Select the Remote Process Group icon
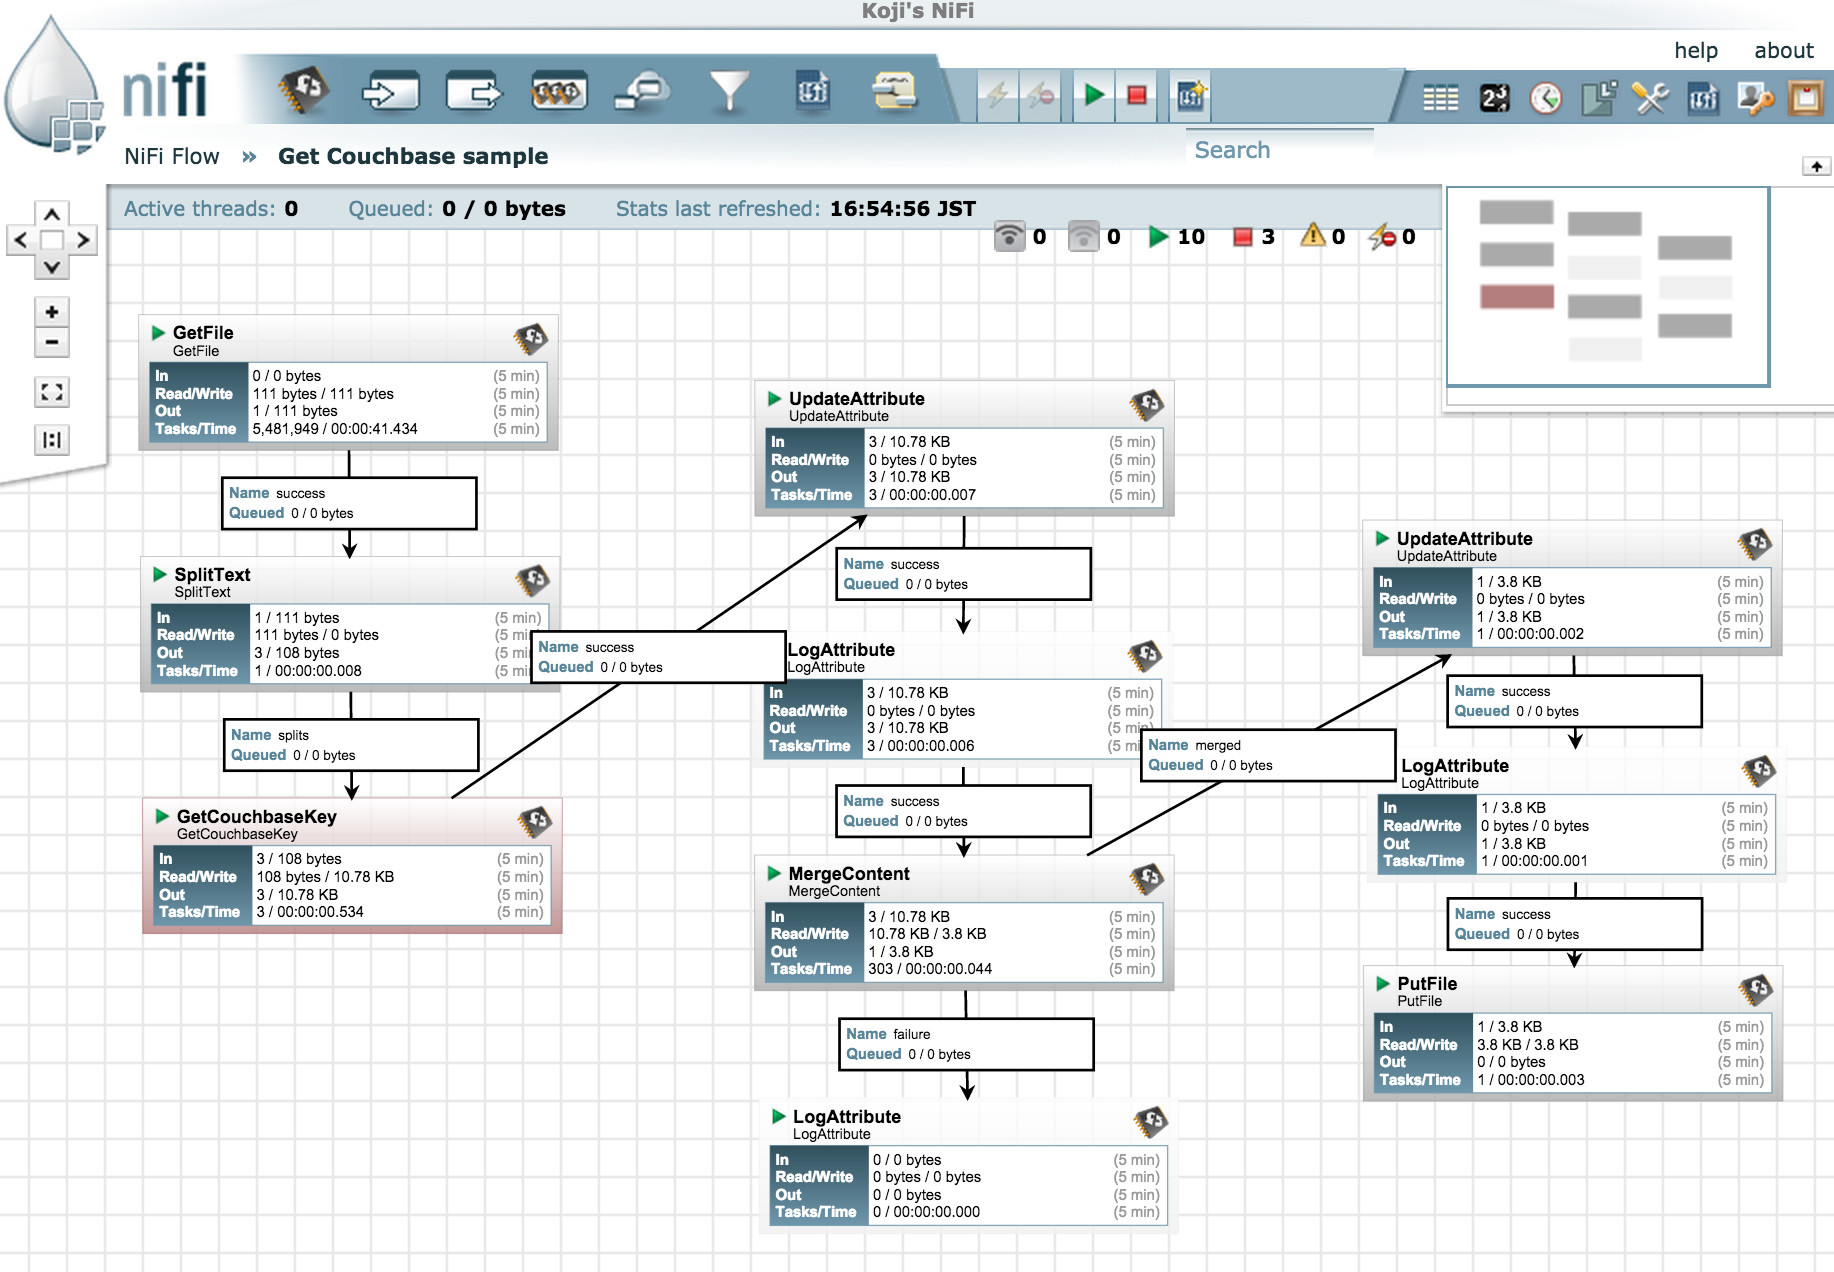The width and height of the screenshot is (1834, 1272). pyautogui.click(x=642, y=93)
